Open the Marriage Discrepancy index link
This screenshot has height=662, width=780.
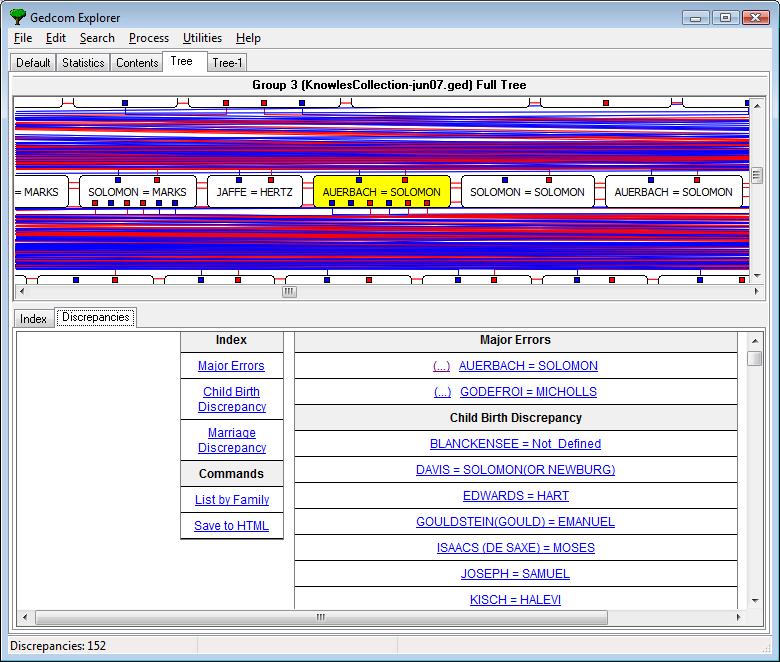[232, 440]
